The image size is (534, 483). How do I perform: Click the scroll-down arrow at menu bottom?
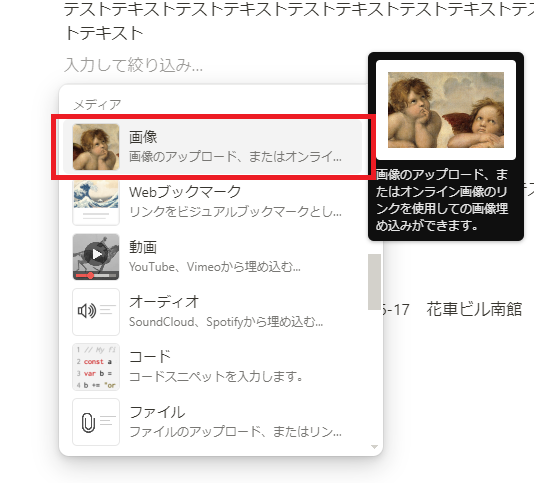coord(374,447)
